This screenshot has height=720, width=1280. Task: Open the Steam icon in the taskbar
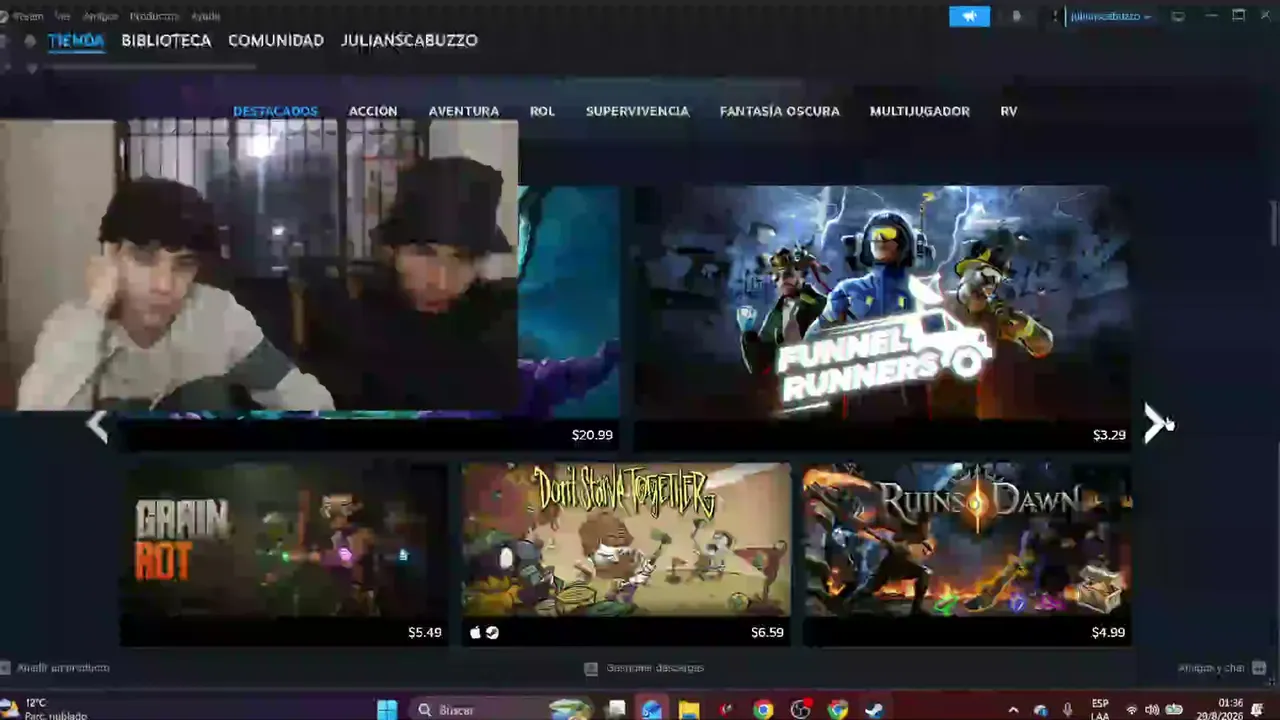click(874, 709)
